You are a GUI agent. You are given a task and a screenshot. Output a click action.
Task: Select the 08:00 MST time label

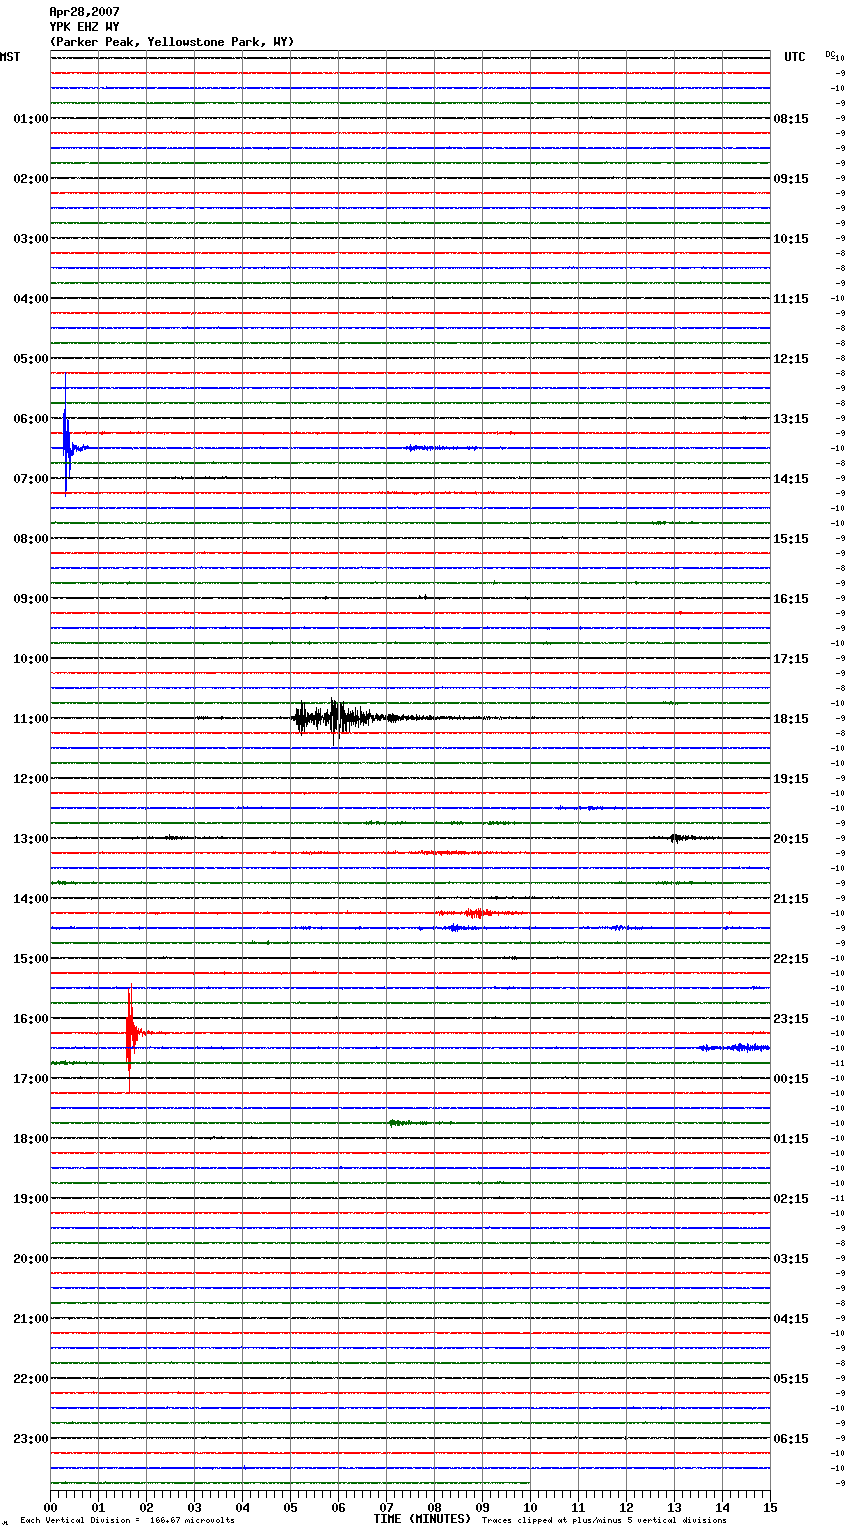coord(31,539)
